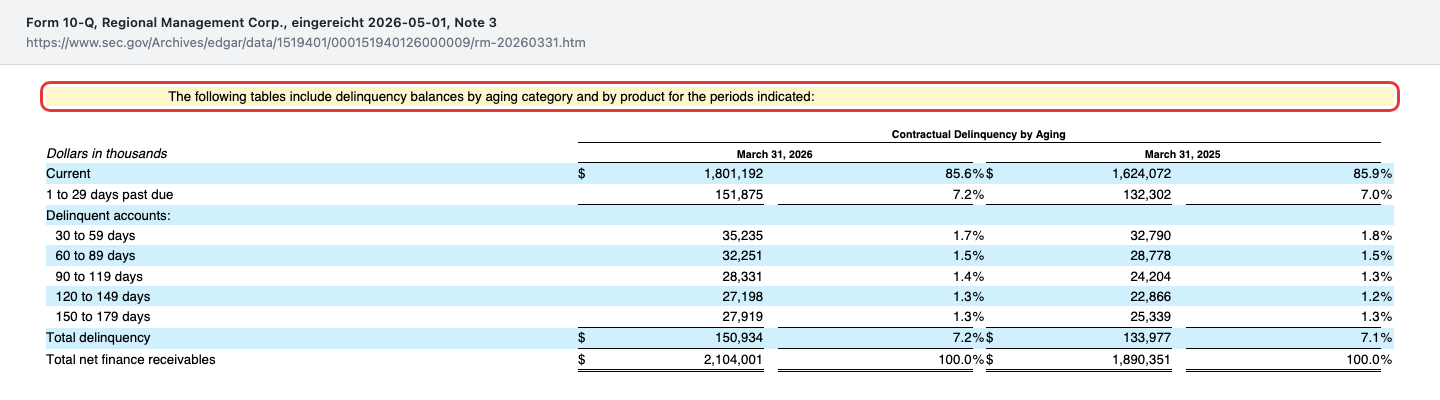Select the 'Current' row label
This screenshot has width=1440, height=400.
(x=68, y=174)
